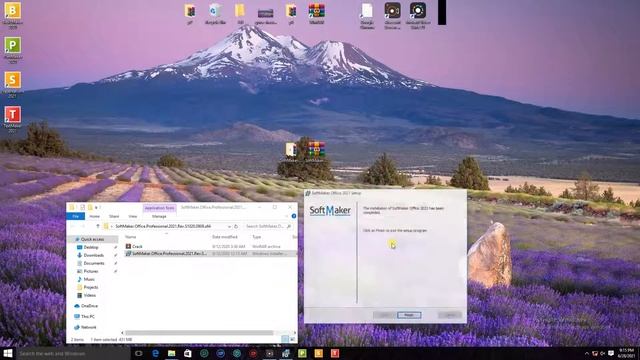Go up one folder with the up arrow
640x360 pixels.
(x=98, y=226)
